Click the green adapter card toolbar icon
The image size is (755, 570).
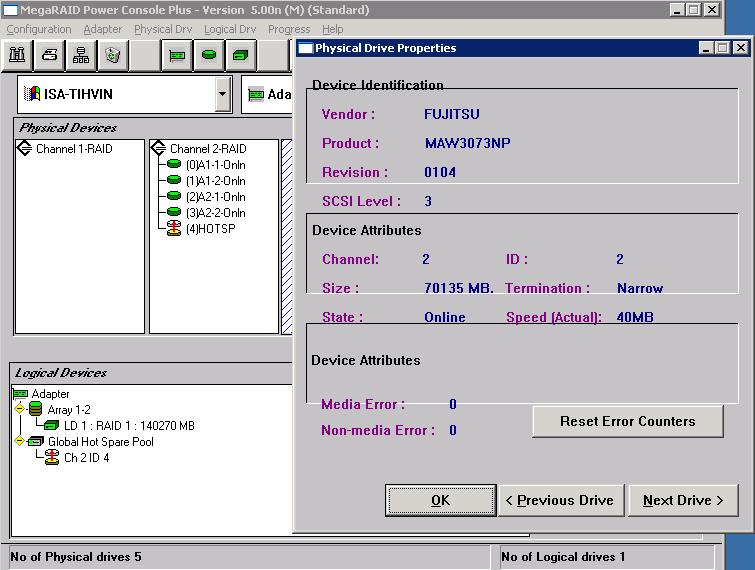(x=177, y=55)
